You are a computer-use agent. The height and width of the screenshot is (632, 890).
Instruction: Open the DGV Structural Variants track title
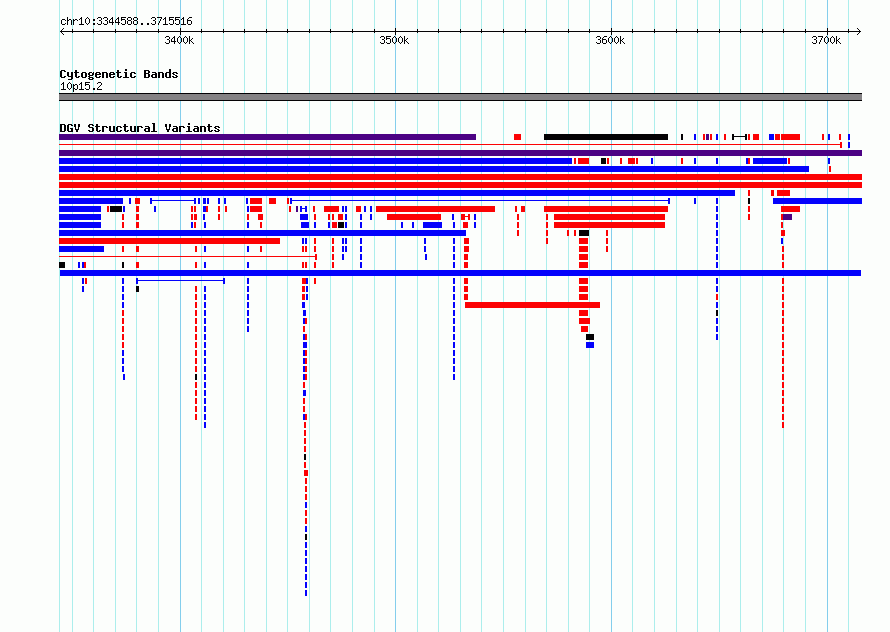(140, 128)
